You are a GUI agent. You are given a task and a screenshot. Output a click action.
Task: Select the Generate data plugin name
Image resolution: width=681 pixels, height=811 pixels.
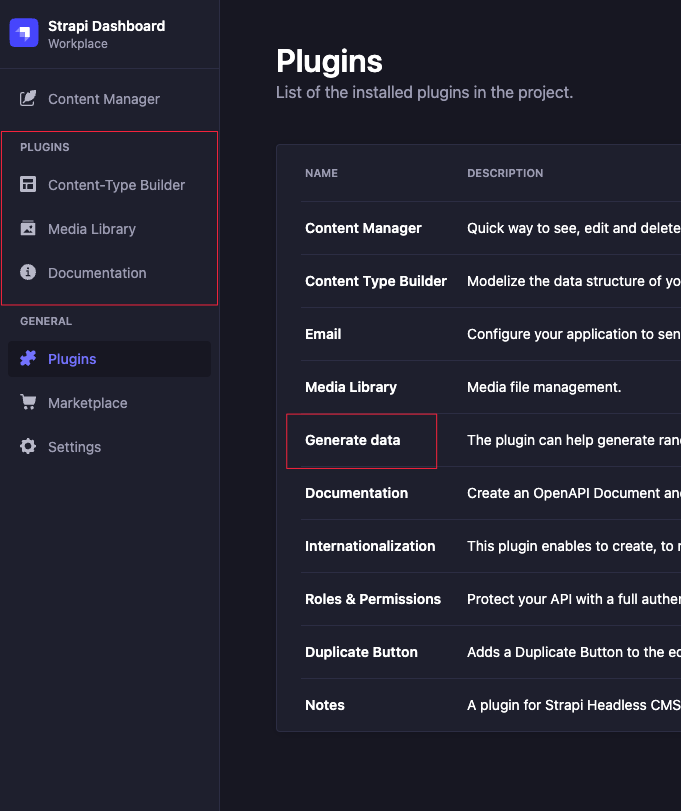(352, 440)
